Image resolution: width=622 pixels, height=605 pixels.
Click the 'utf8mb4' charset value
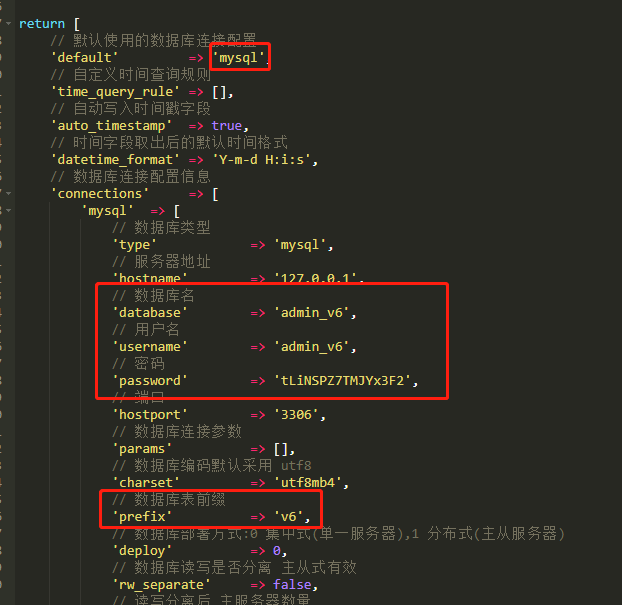pyautogui.click(x=308, y=482)
